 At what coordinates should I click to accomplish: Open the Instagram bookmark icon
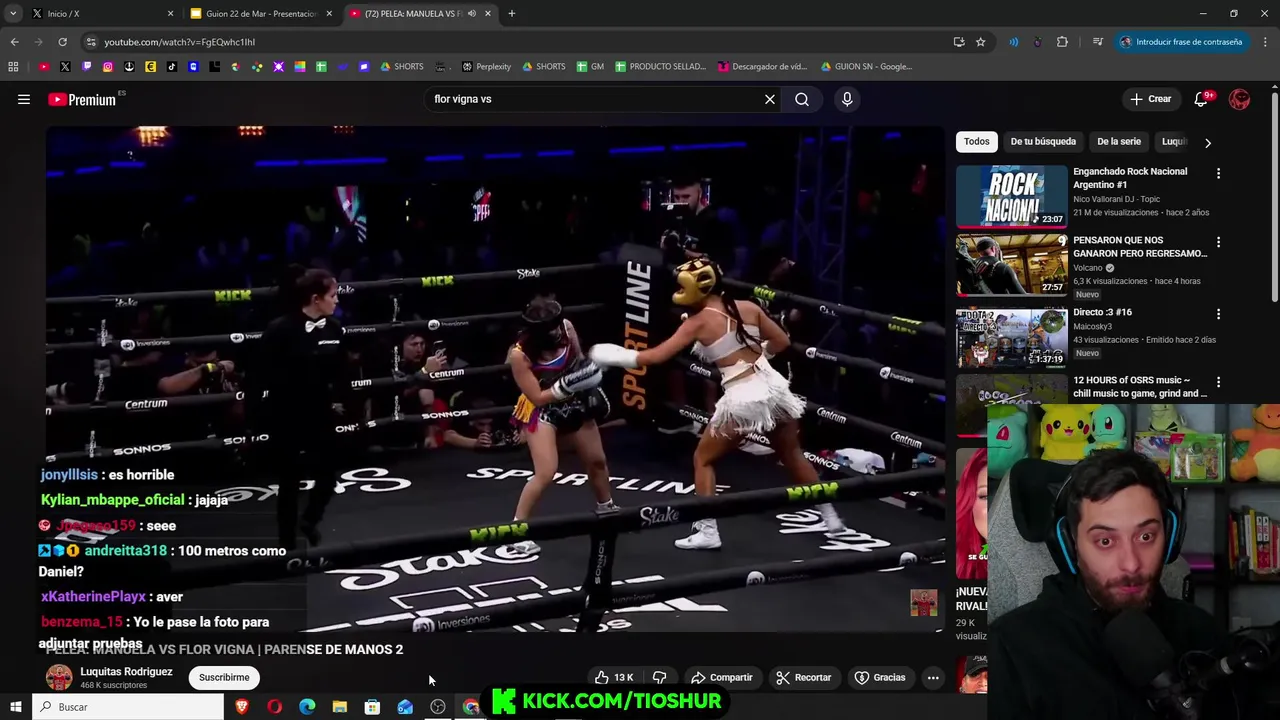pos(108,66)
